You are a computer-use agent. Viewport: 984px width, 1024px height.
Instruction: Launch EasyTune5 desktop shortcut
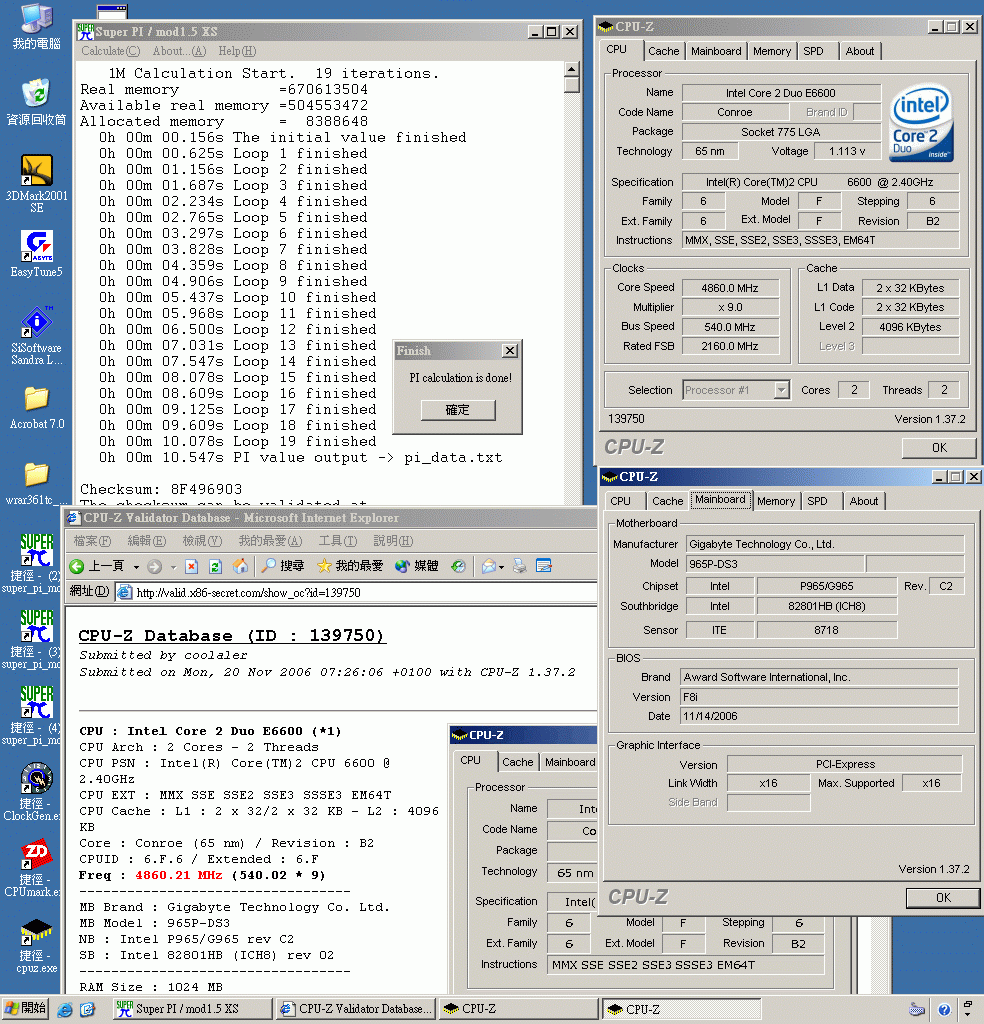(x=37, y=254)
